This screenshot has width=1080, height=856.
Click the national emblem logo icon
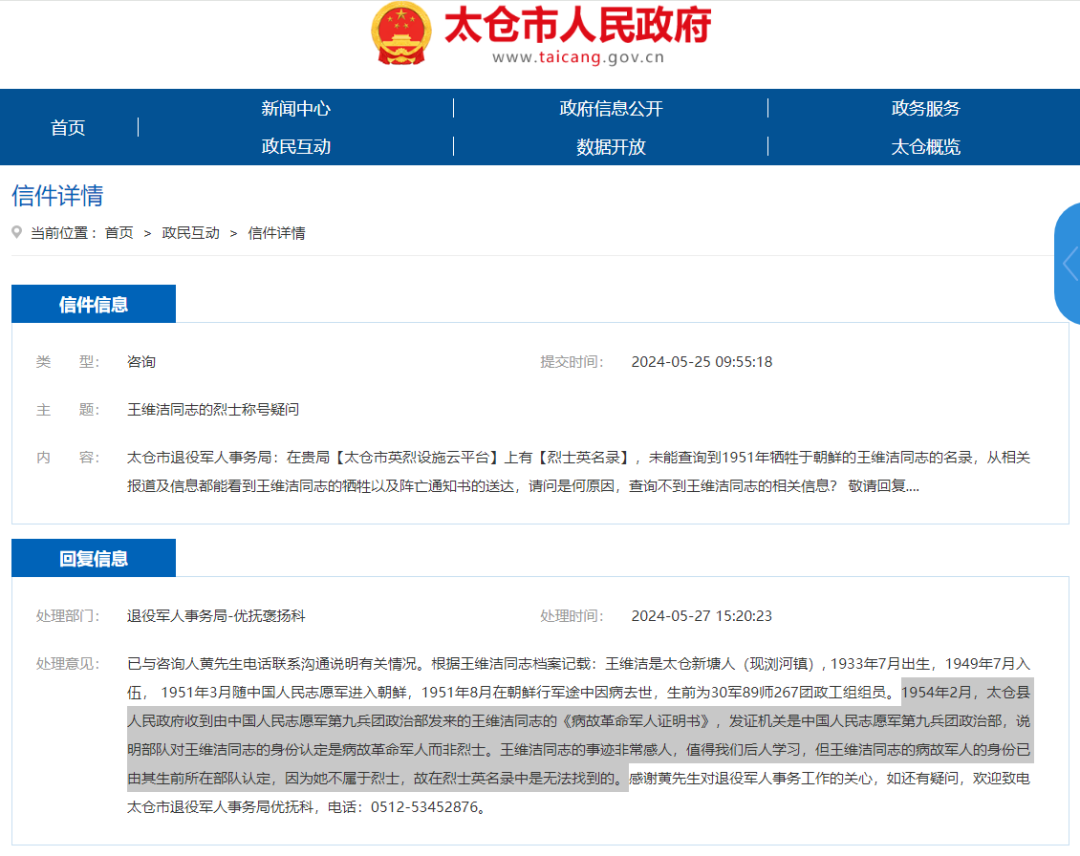coord(401,34)
